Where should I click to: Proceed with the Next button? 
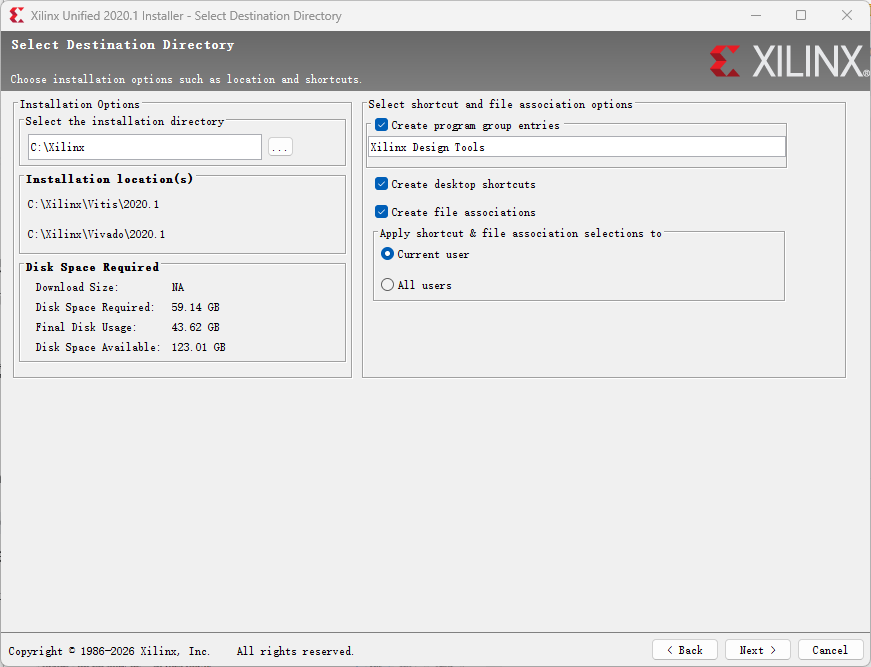[758, 650]
